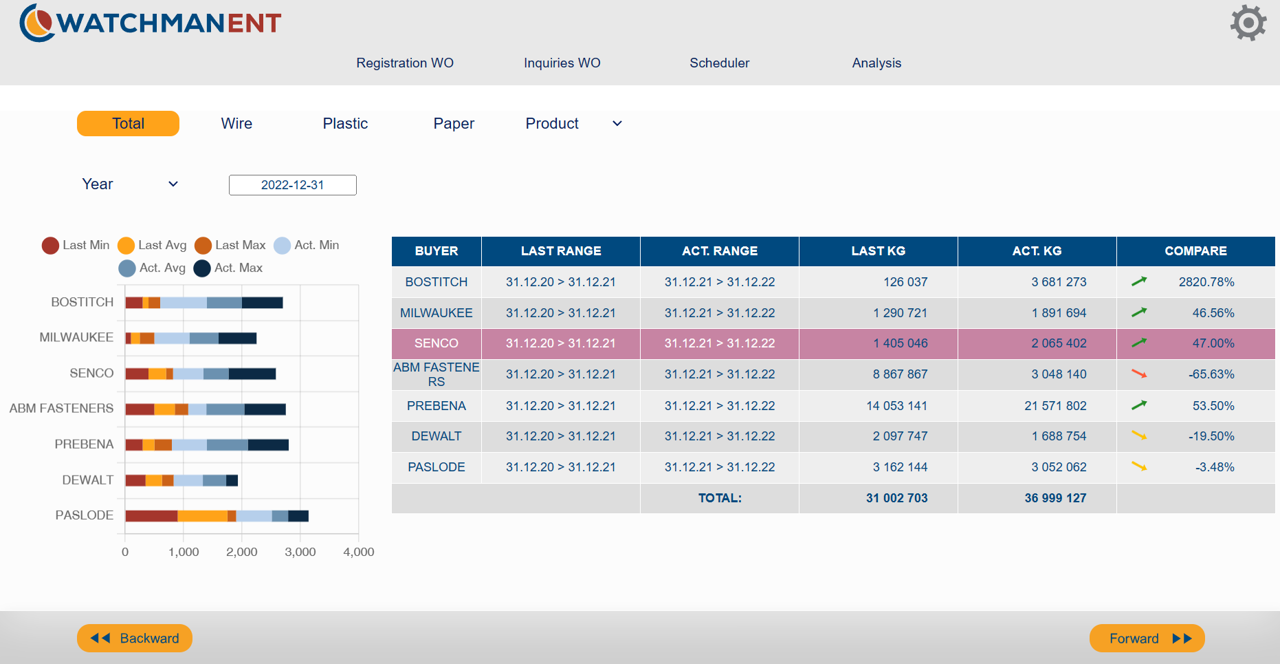
Task: Click the 53.50% compare value
Action: [x=1213, y=406]
